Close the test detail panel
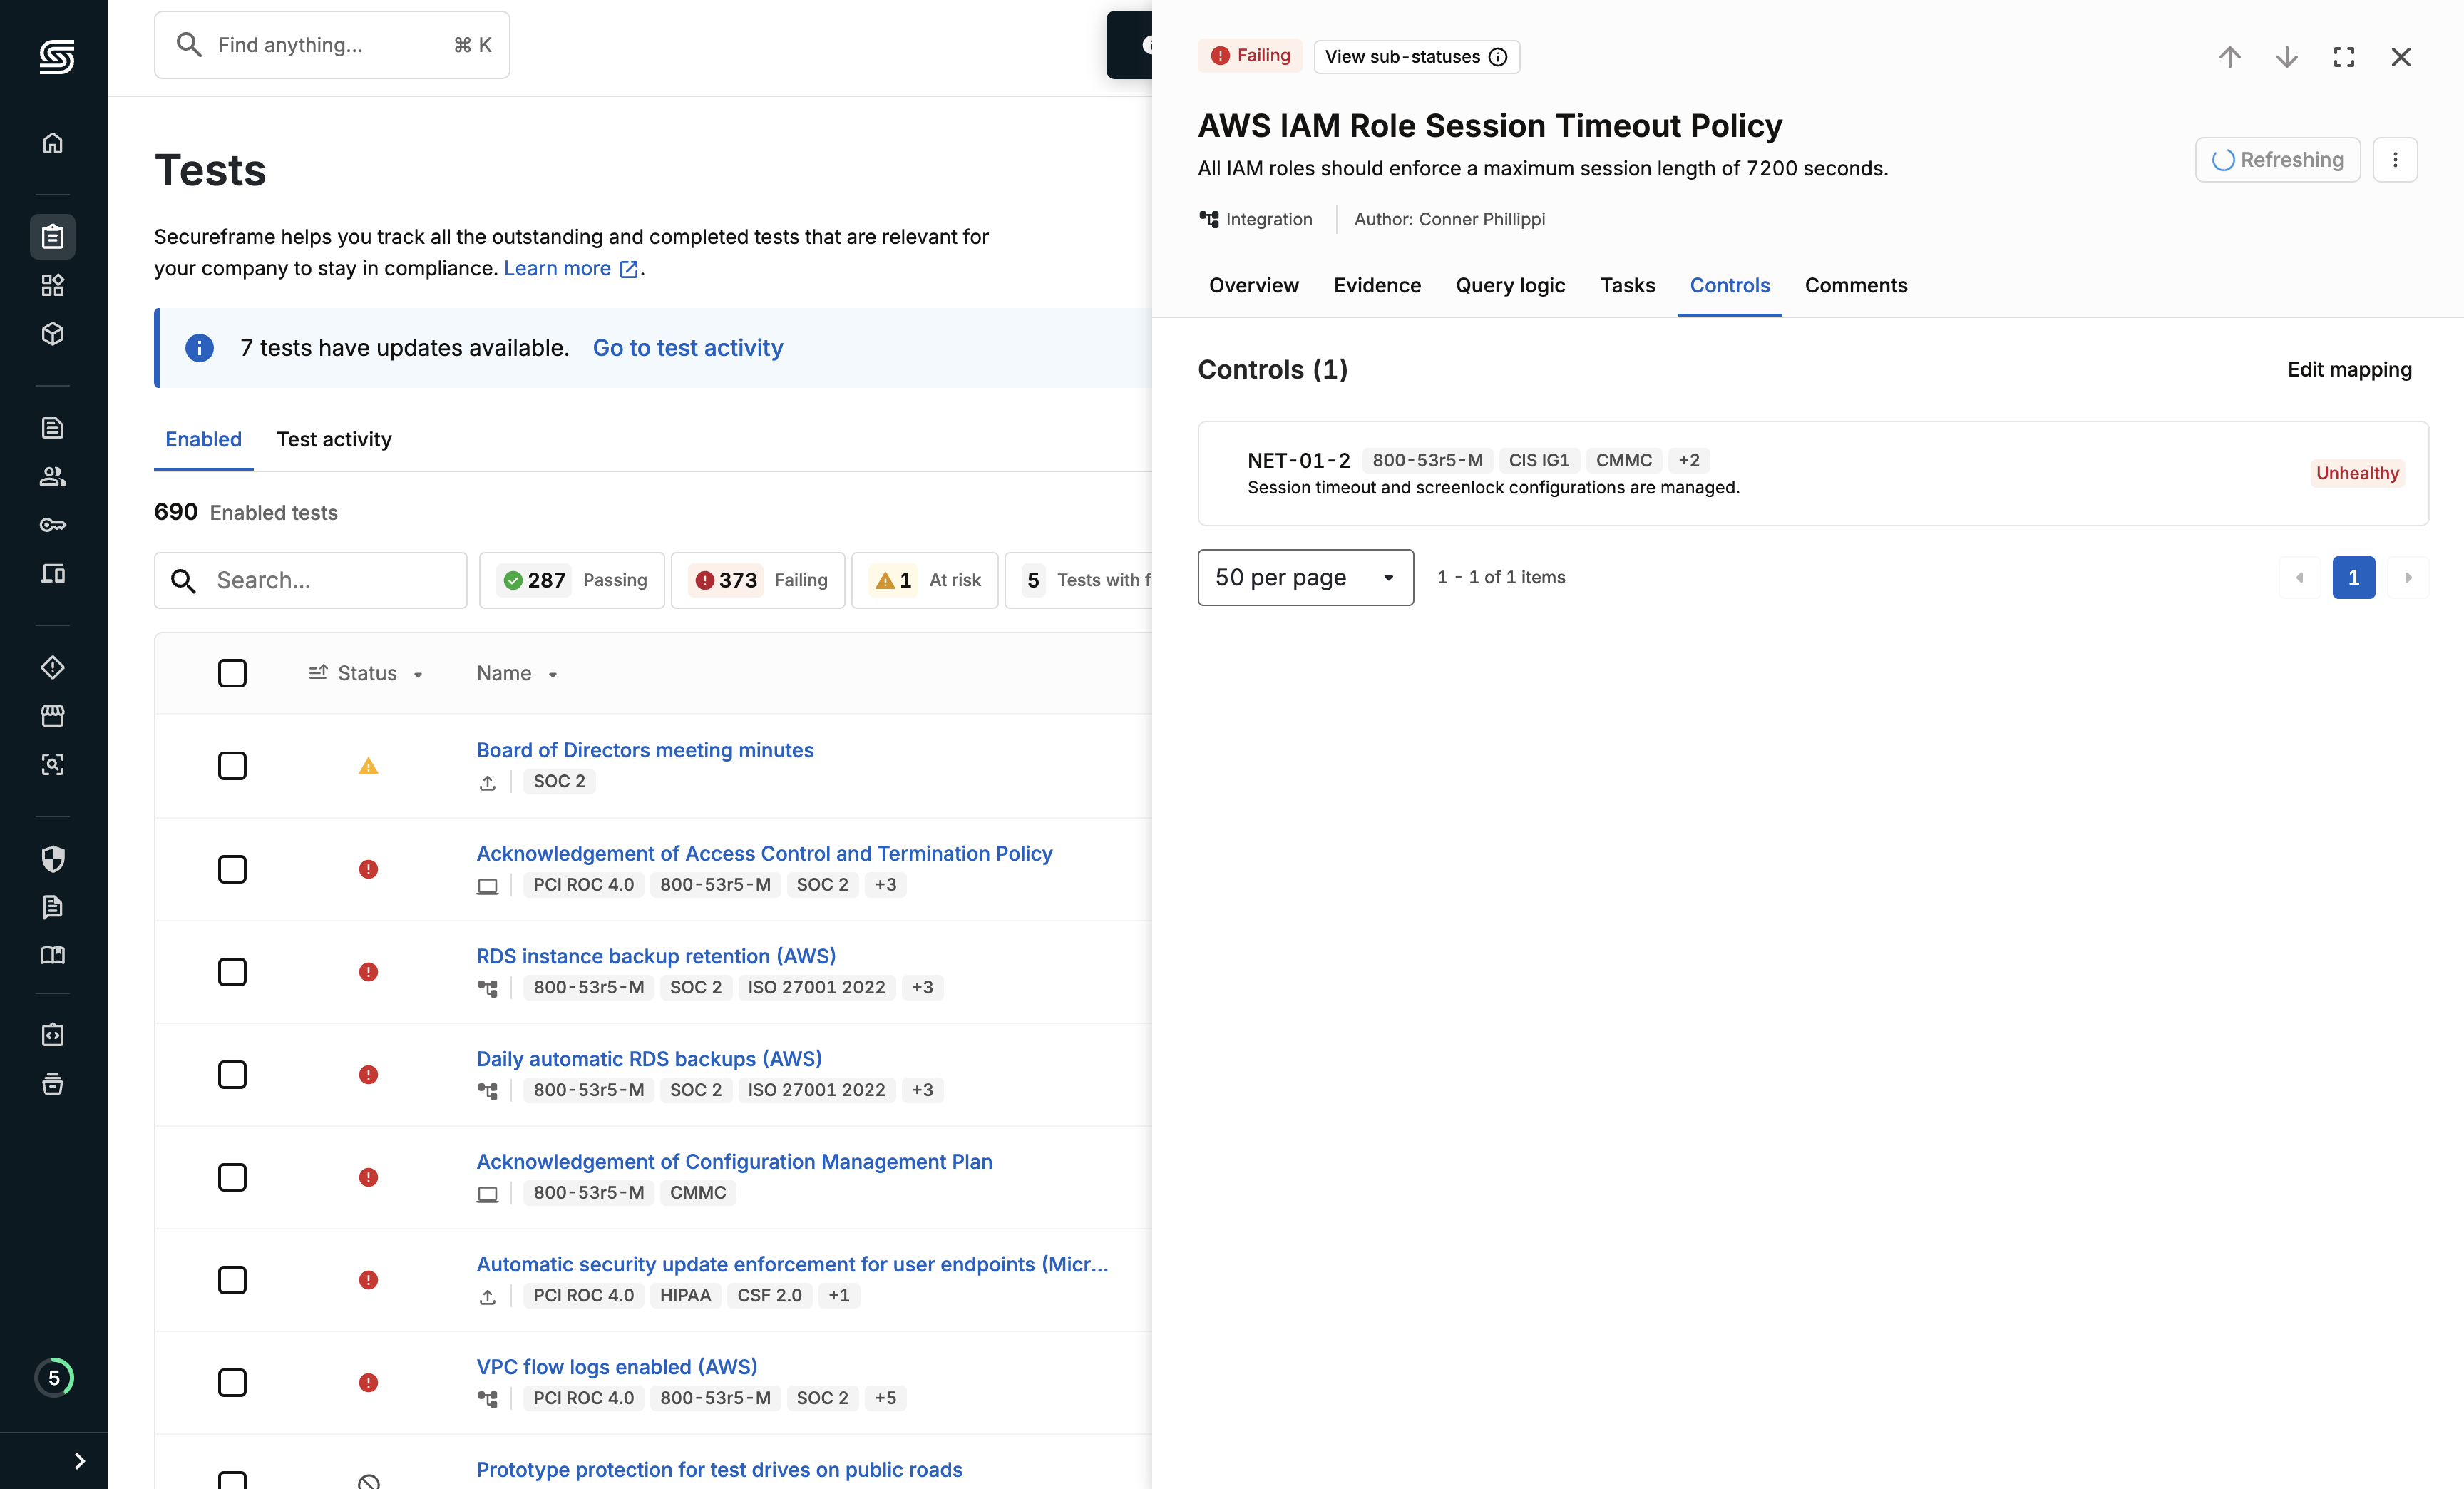2464x1489 pixels. pyautogui.click(x=2401, y=57)
